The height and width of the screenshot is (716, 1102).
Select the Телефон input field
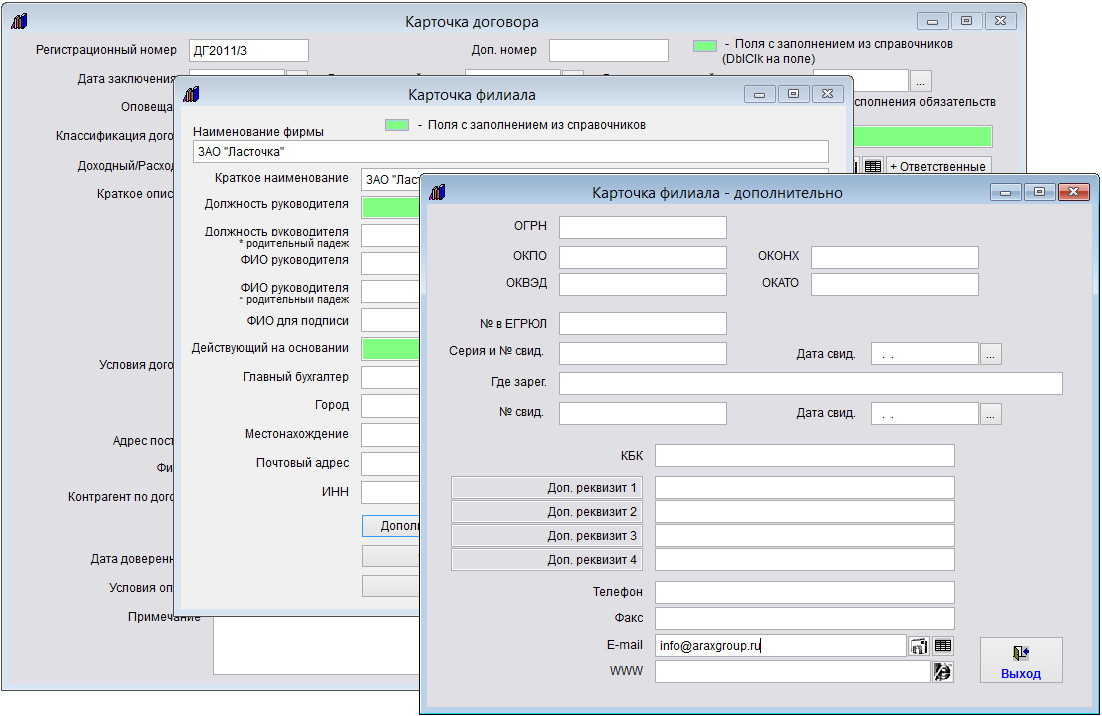pyautogui.click(x=804, y=593)
